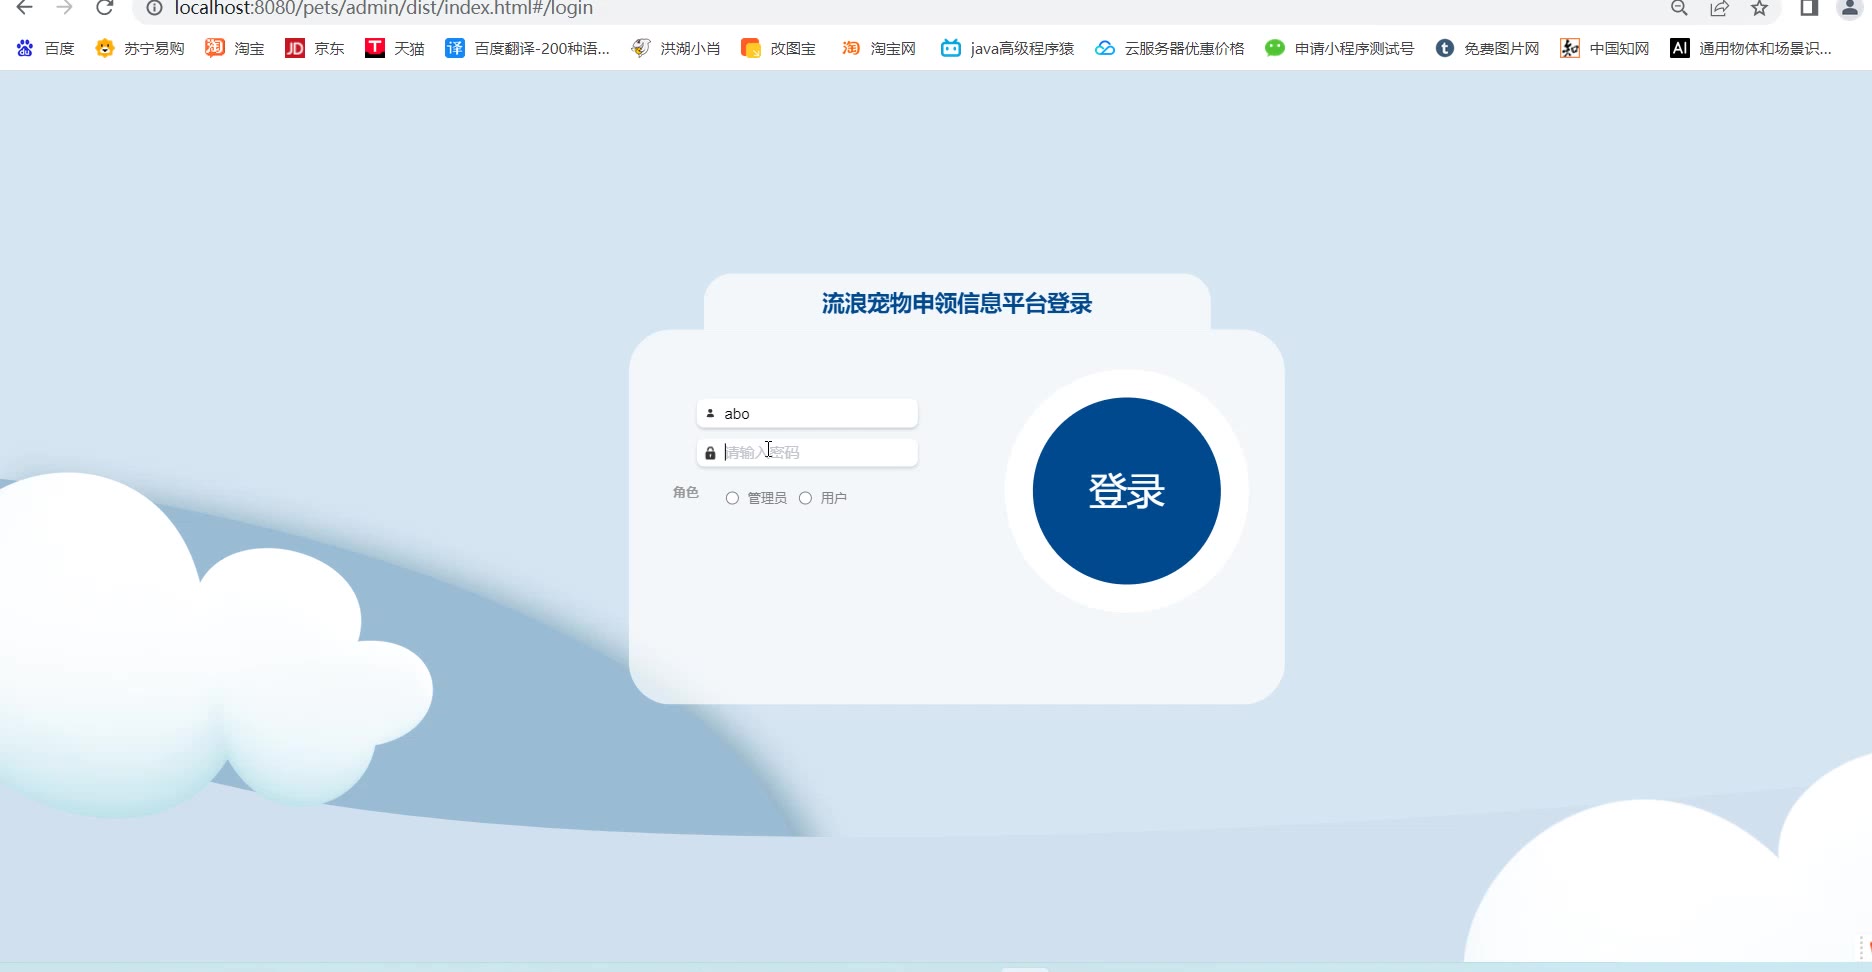View site info icon in address bar
The image size is (1872, 972).
pyautogui.click(x=154, y=8)
